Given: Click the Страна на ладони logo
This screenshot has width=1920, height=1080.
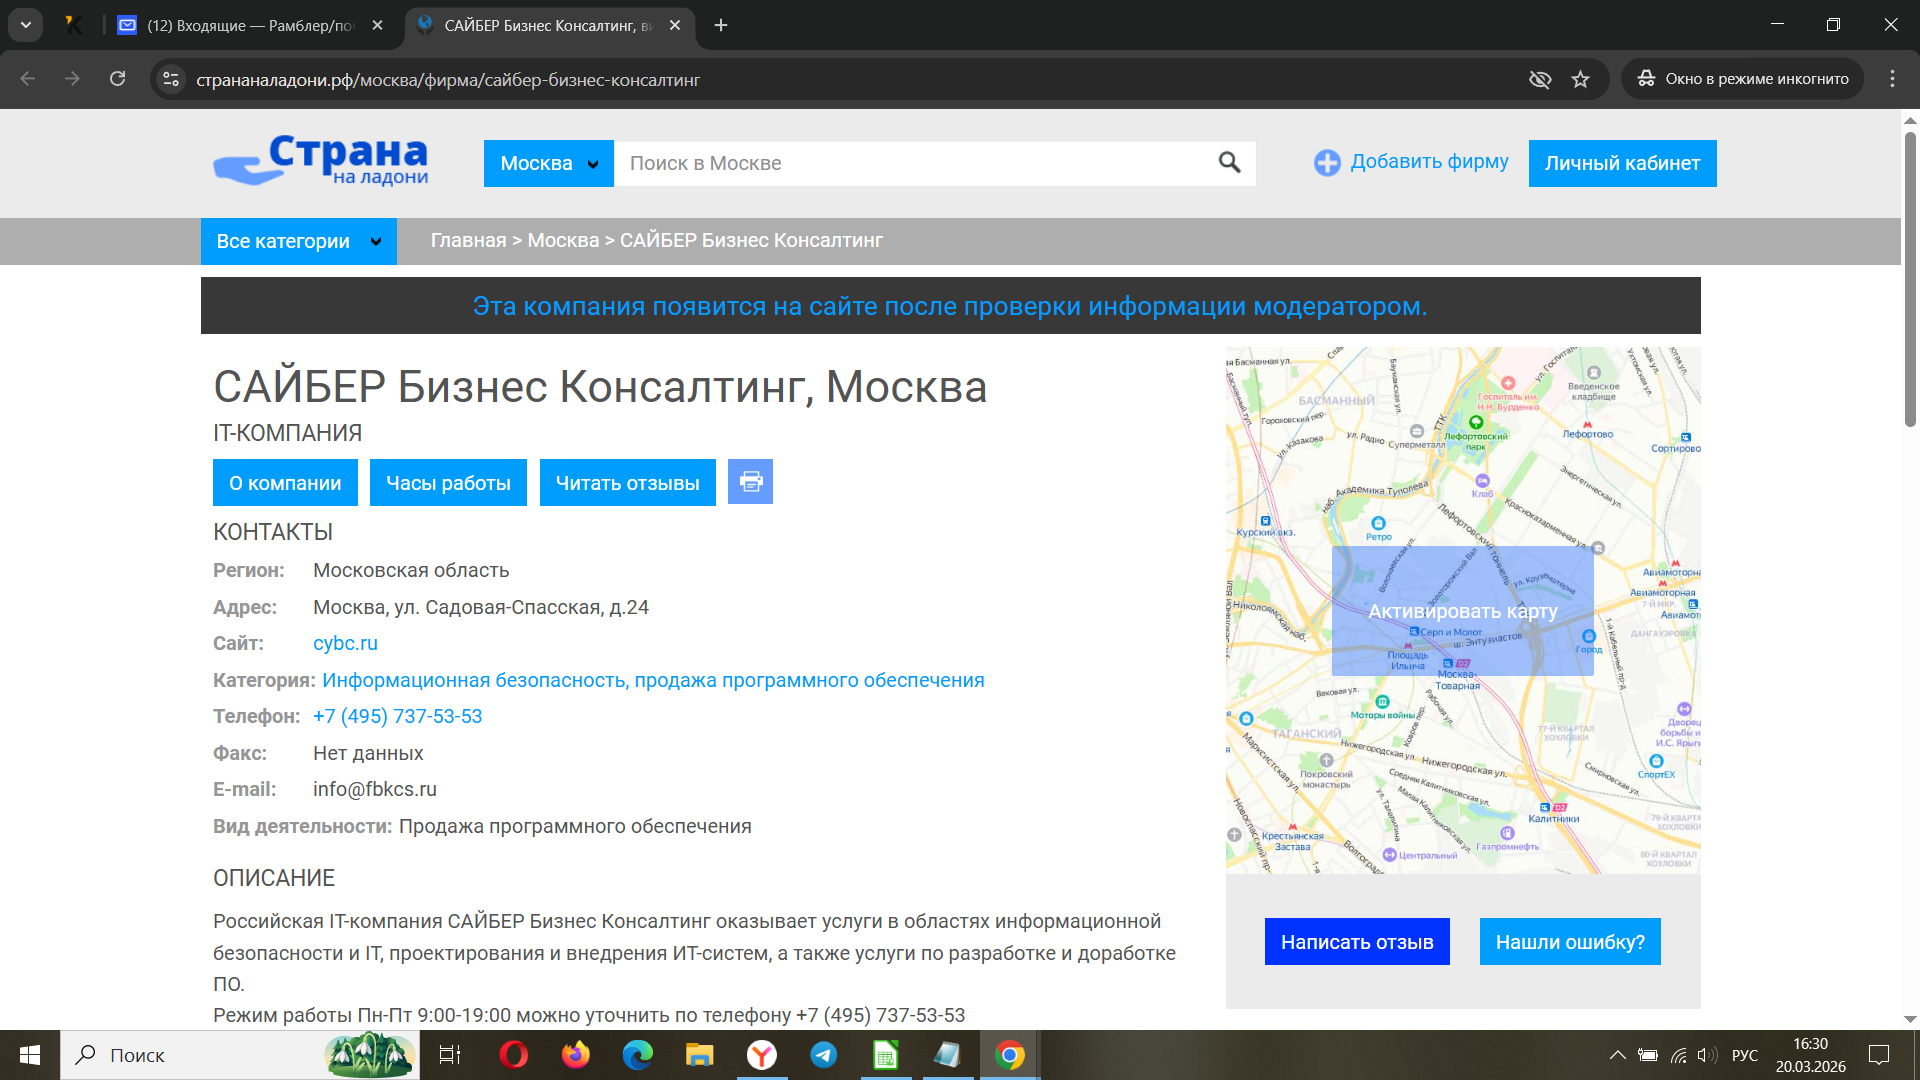Looking at the screenshot, I should click(x=321, y=161).
